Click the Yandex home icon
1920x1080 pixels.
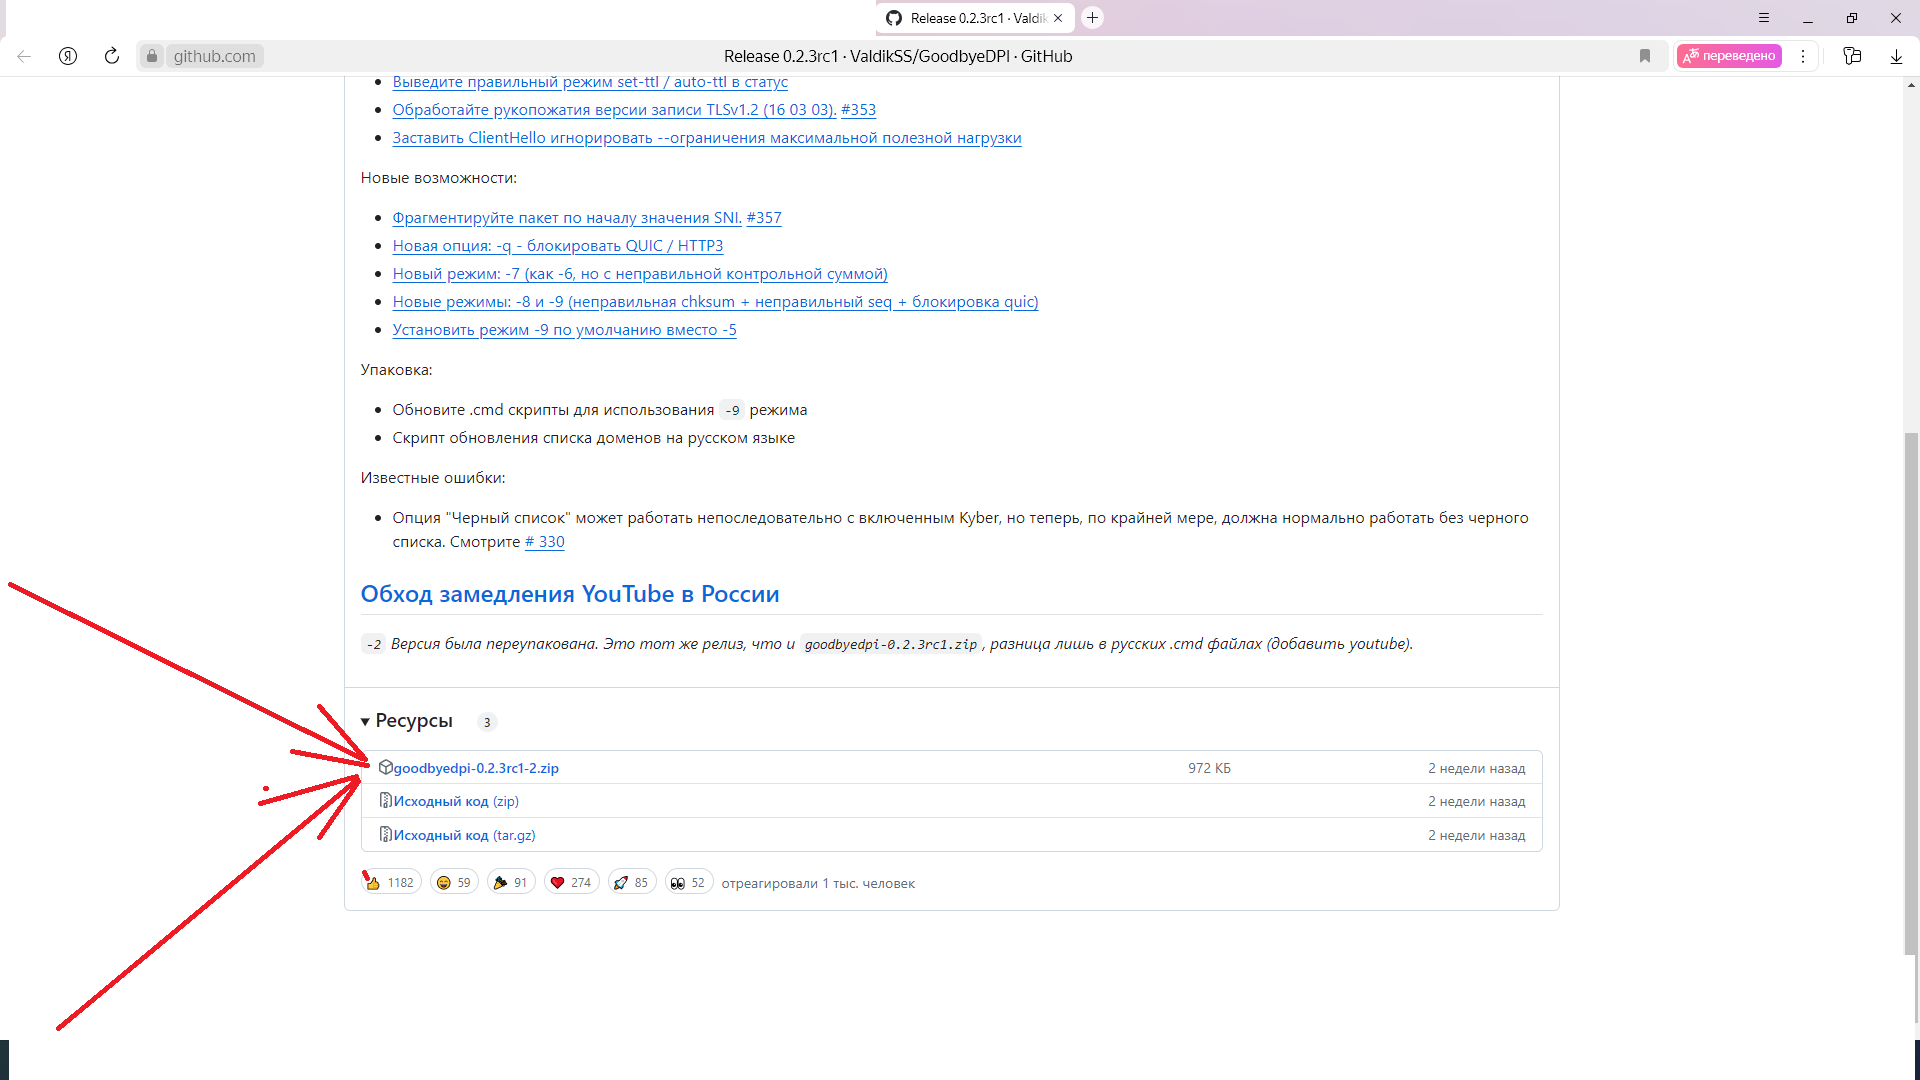(x=68, y=56)
